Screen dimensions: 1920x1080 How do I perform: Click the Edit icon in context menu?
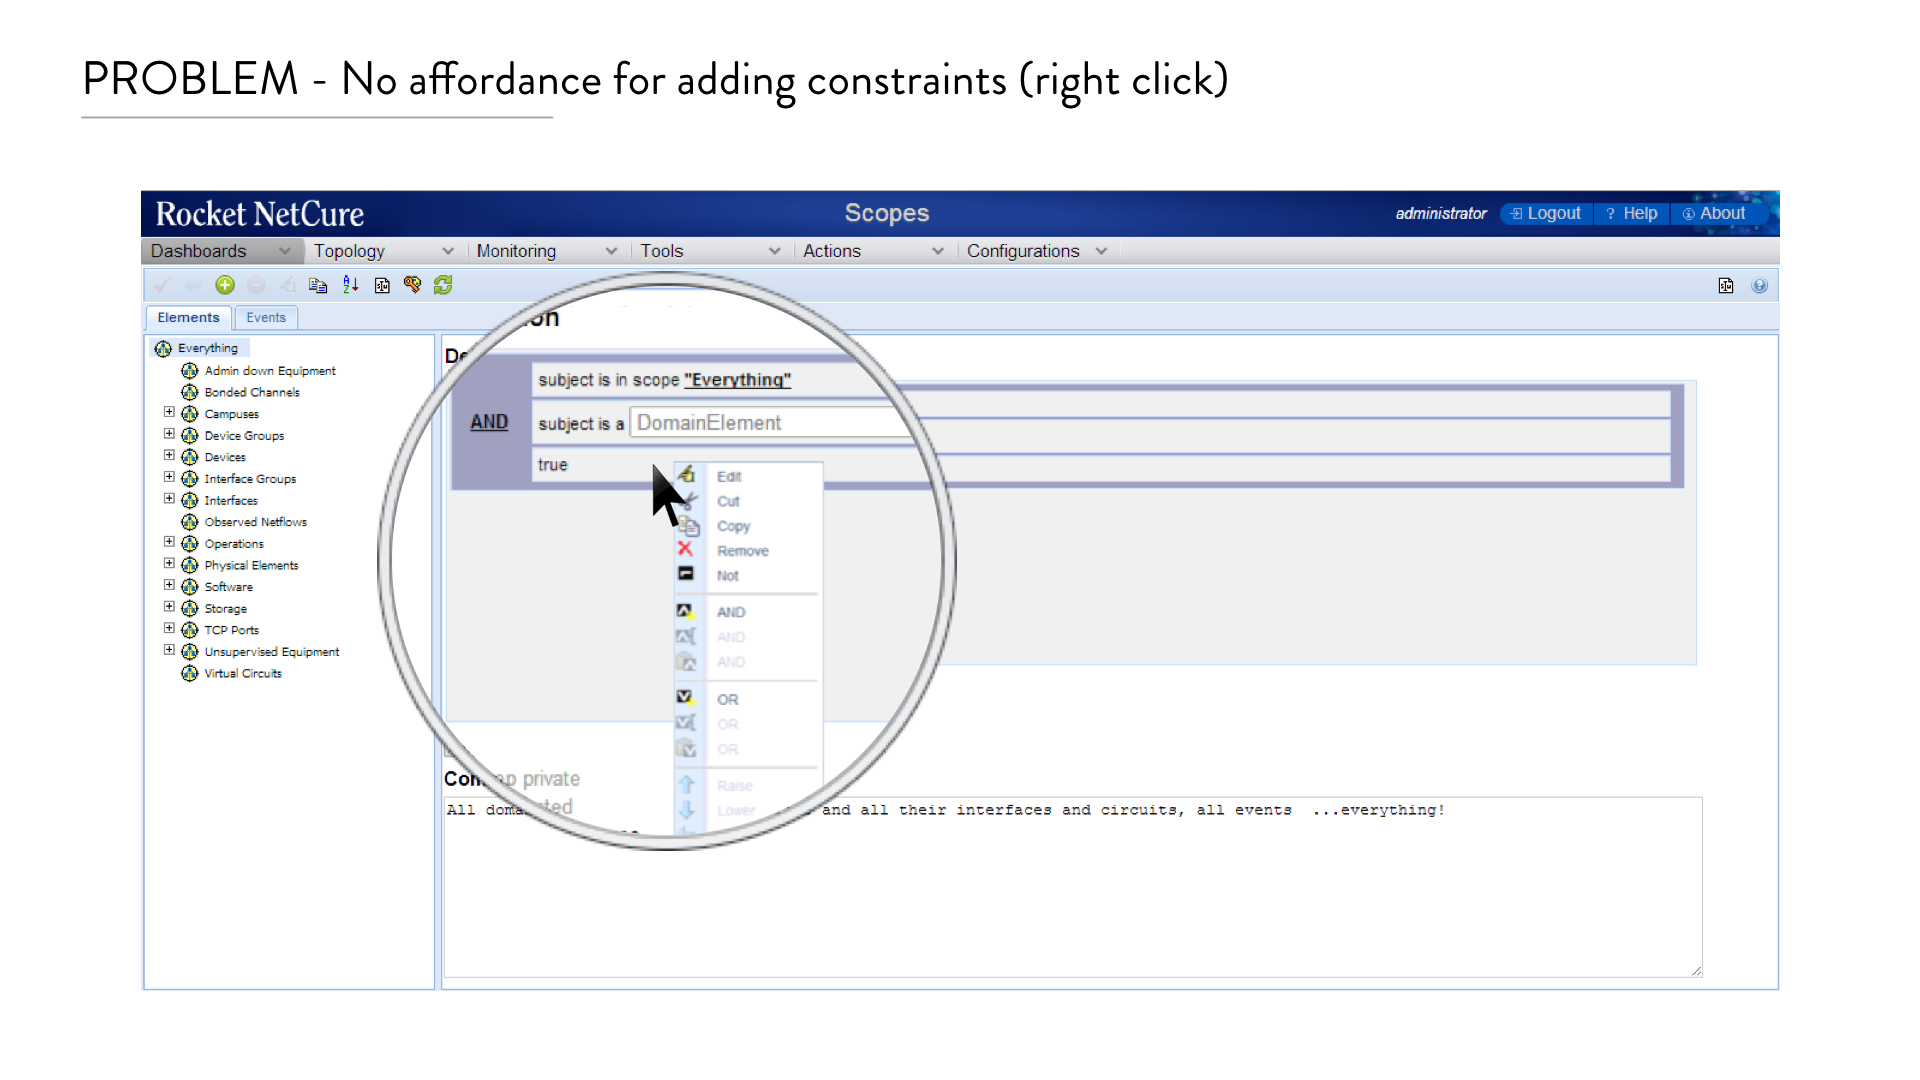686,476
